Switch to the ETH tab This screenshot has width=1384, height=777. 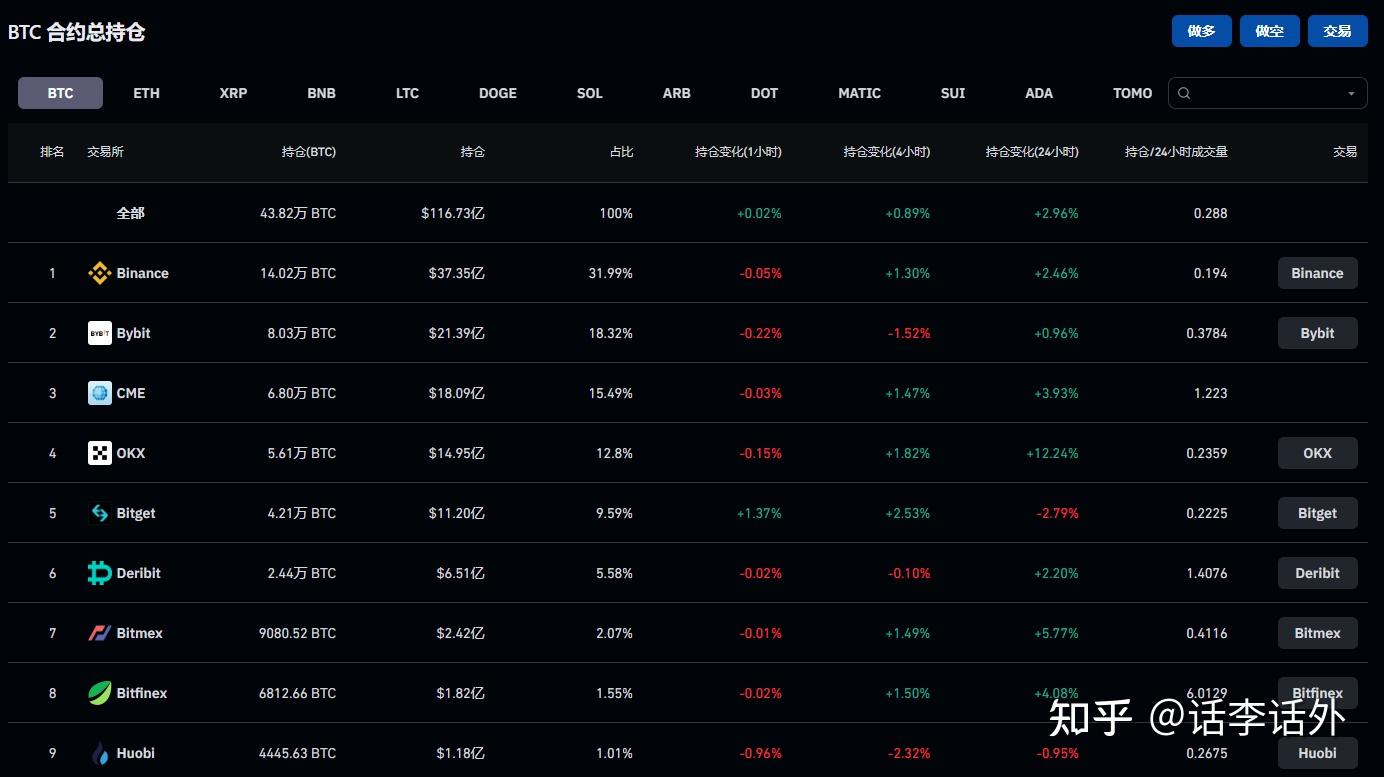tap(146, 93)
